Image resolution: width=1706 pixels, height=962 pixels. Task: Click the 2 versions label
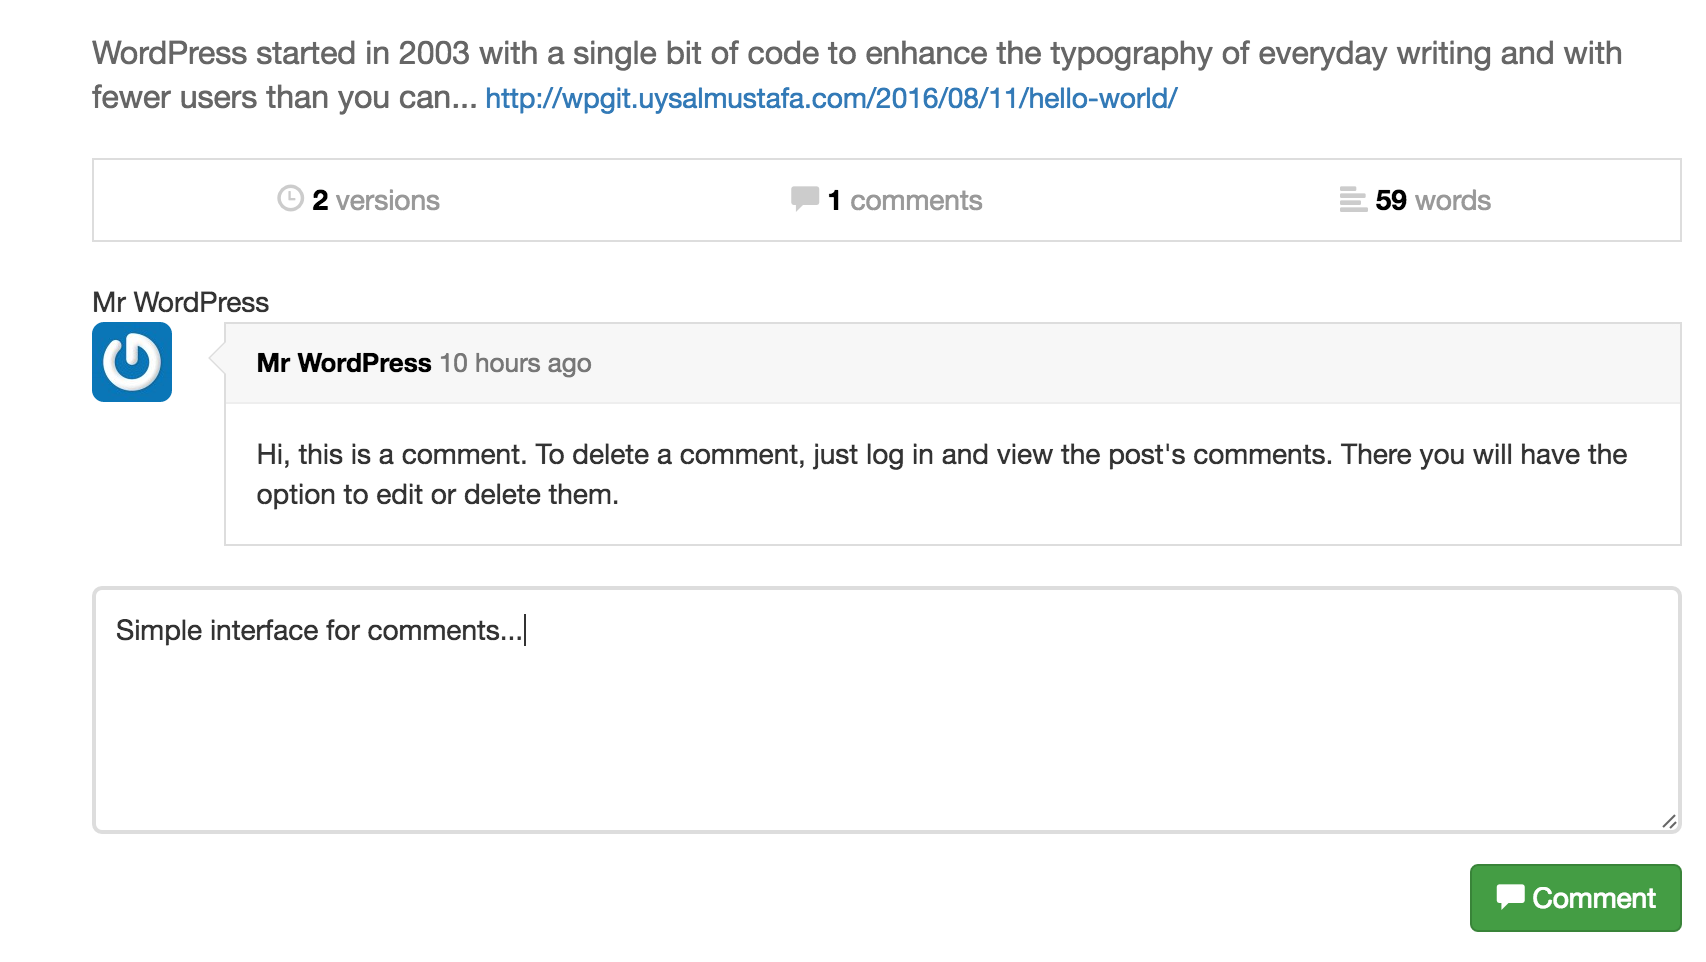(x=375, y=200)
